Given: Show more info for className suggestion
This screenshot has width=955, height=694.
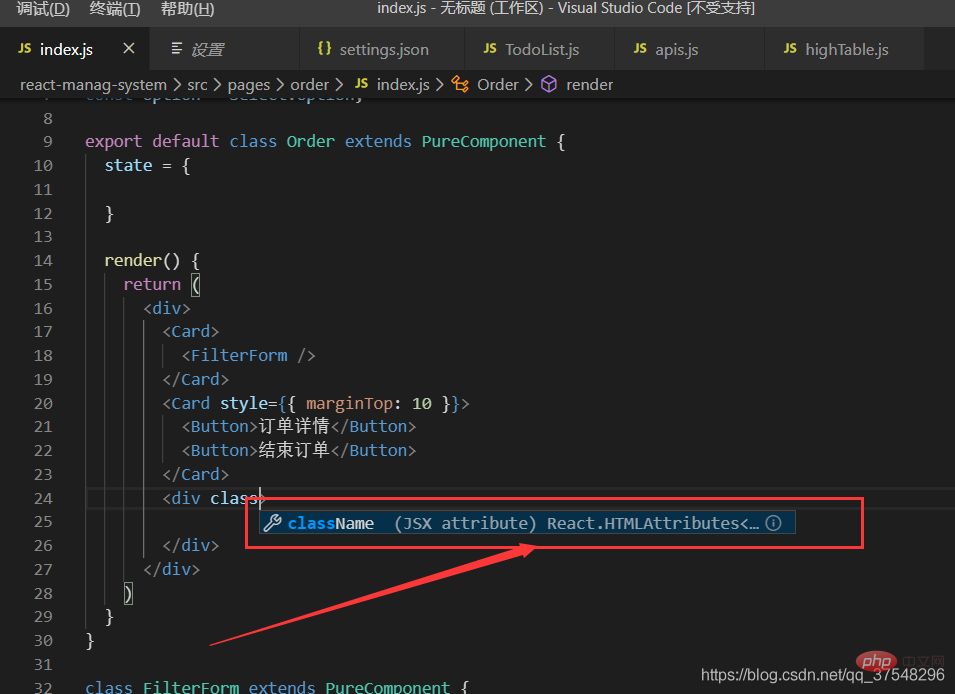Looking at the screenshot, I should (x=774, y=523).
